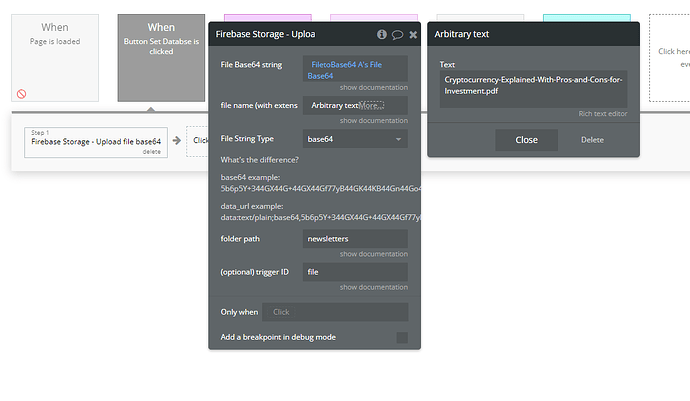Show documentation for file name field
This screenshot has width=690, height=401.
point(374,121)
